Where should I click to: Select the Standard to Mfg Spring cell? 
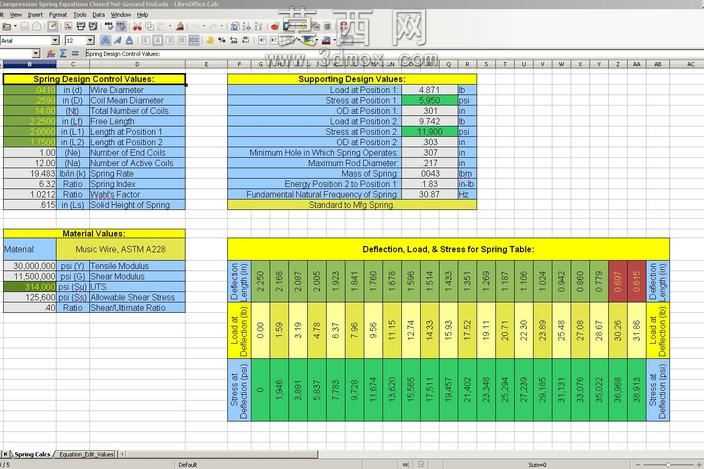(x=352, y=205)
